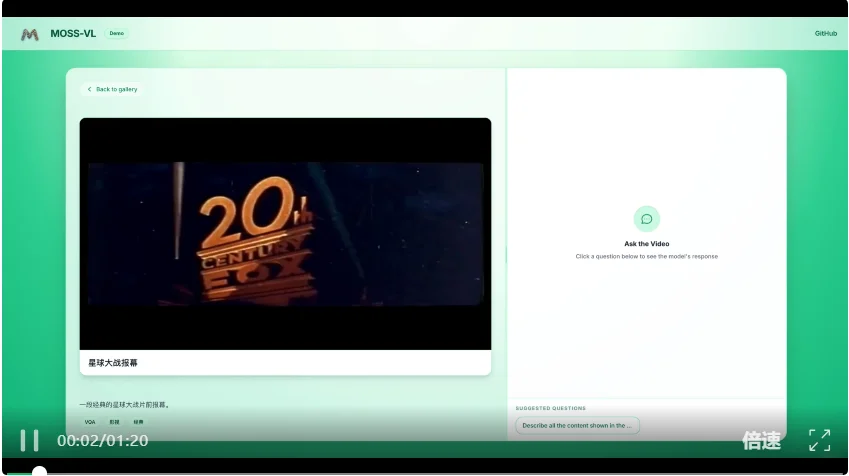
Task: Enter fullscreen mode
Action: (x=819, y=440)
